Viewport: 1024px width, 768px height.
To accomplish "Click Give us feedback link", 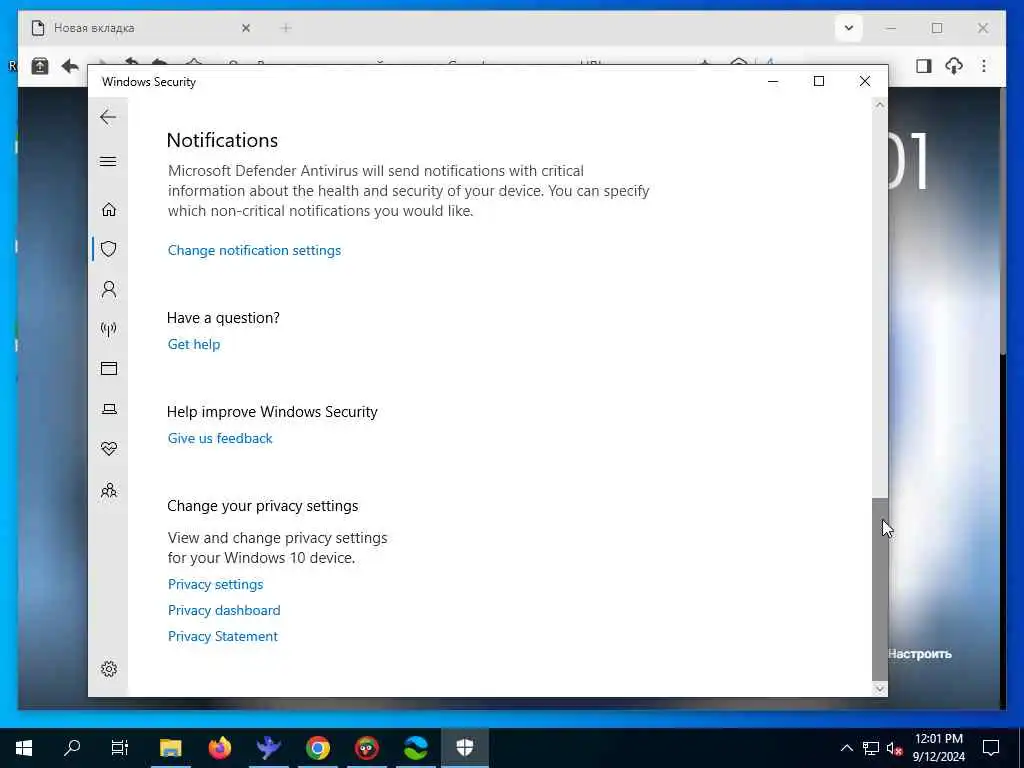I will coord(220,438).
